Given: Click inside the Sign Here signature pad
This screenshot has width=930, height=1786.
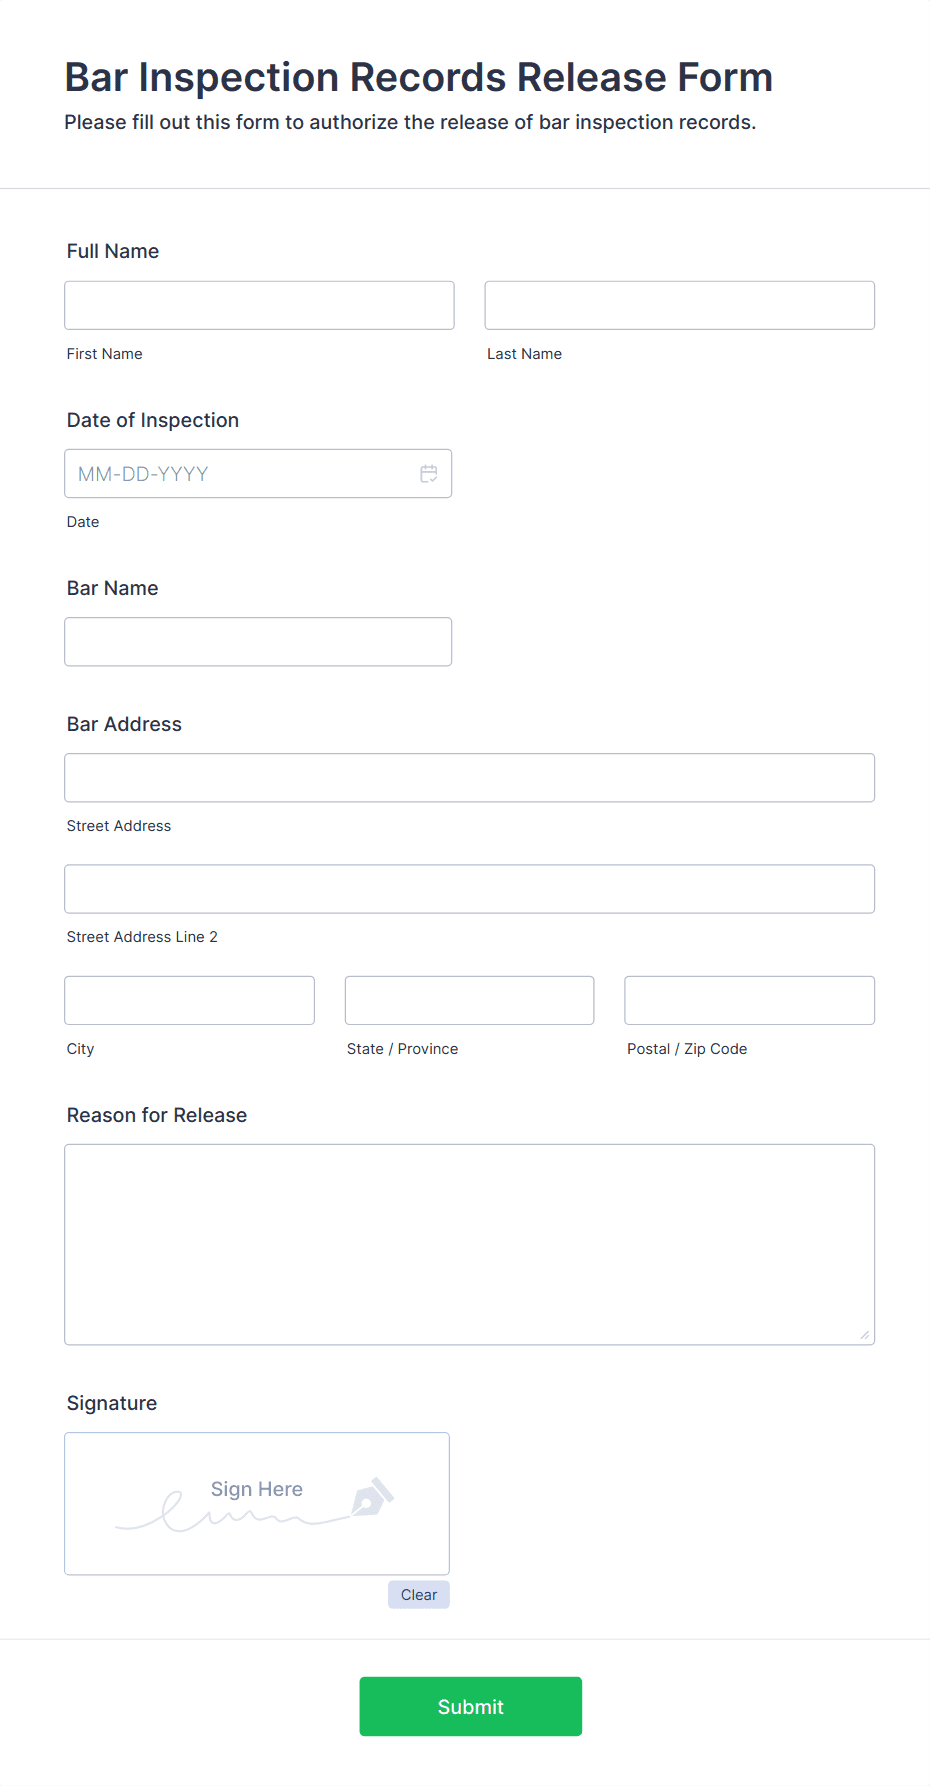Looking at the screenshot, I should (256, 1503).
